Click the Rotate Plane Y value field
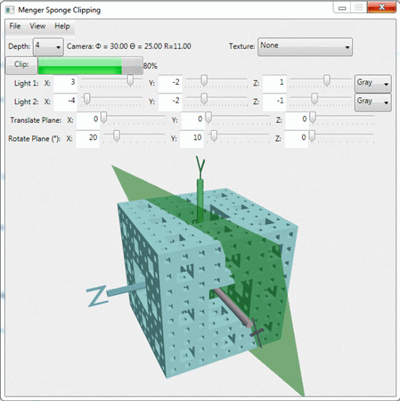The width and height of the screenshot is (400, 401). [x=192, y=138]
